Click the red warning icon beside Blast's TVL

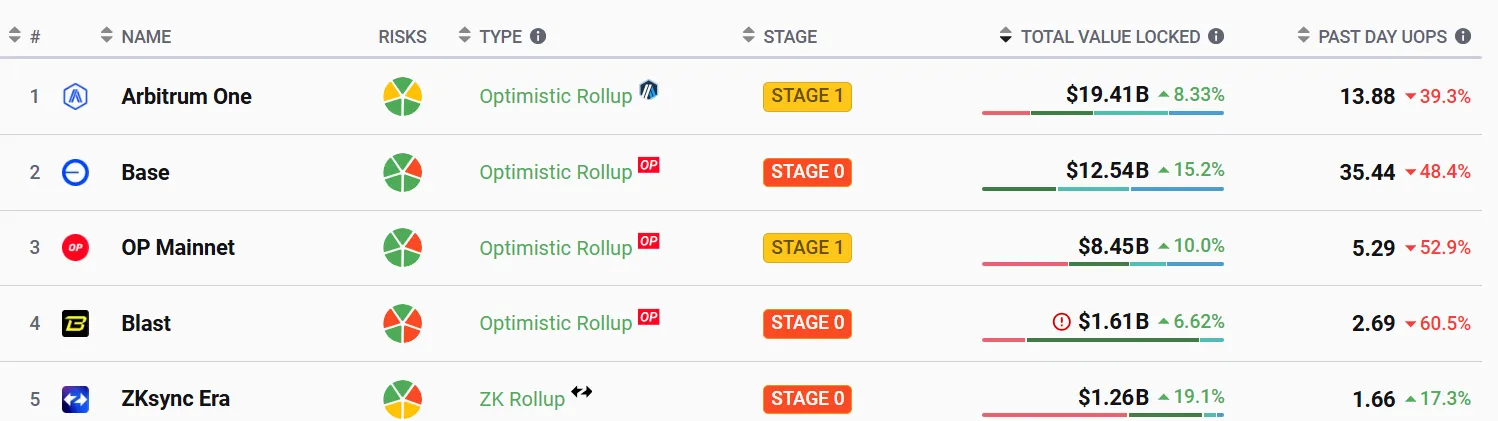(x=1062, y=322)
